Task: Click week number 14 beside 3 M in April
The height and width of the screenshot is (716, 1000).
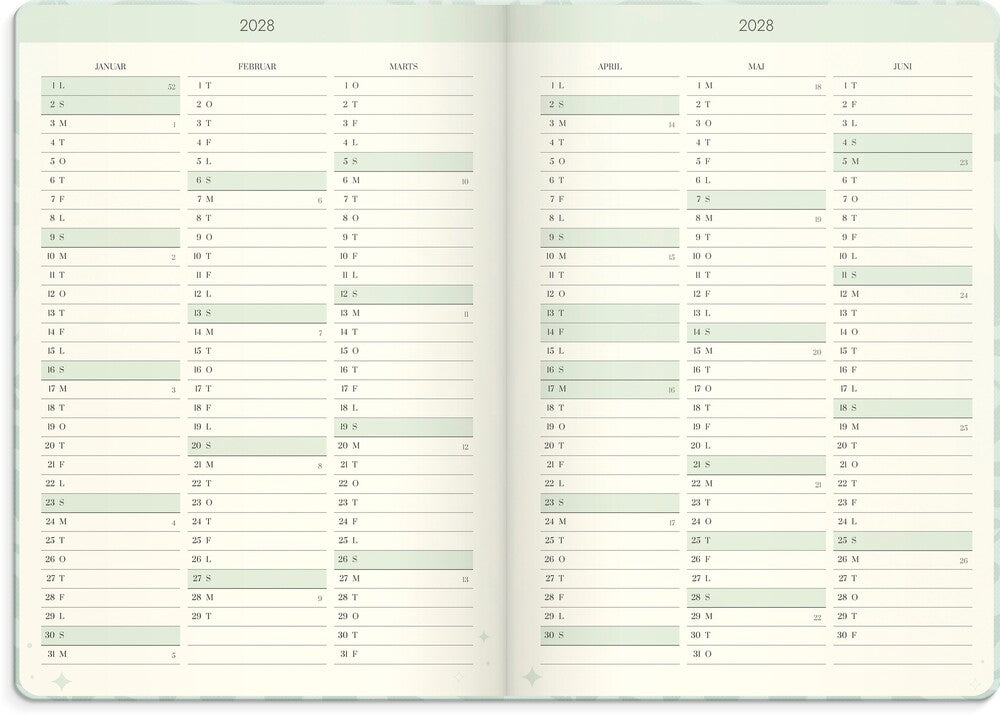Action: pos(672,125)
